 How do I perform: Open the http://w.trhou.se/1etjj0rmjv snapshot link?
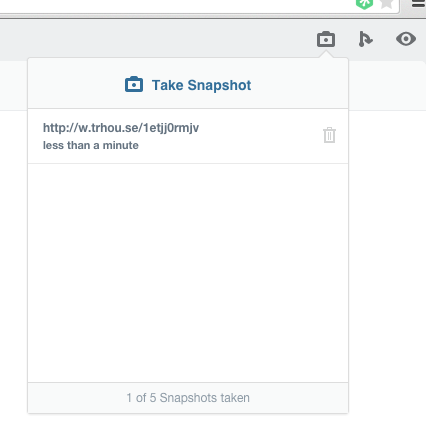(x=121, y=128)
